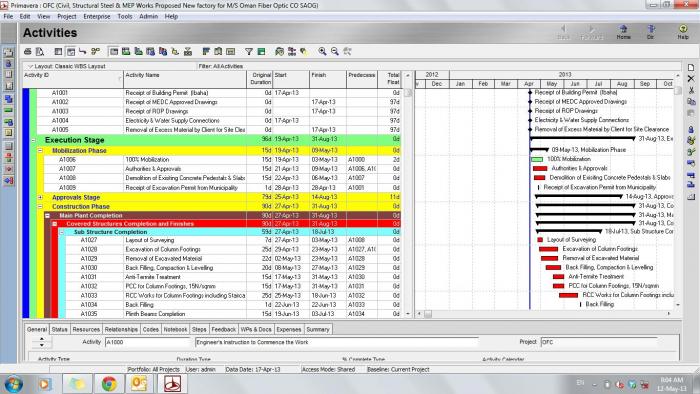Click the Zoom In magnifier icon
Viewport: 700px width, 394px height.
(x=322, y=52)
